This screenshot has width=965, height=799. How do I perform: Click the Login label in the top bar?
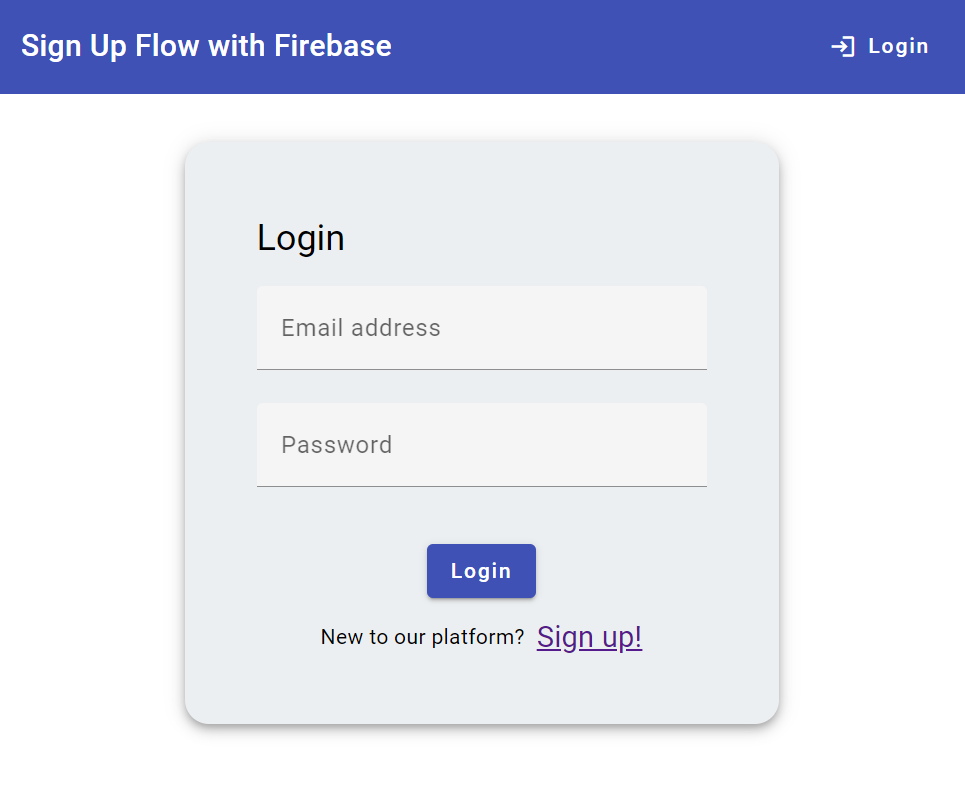(898, 47)
